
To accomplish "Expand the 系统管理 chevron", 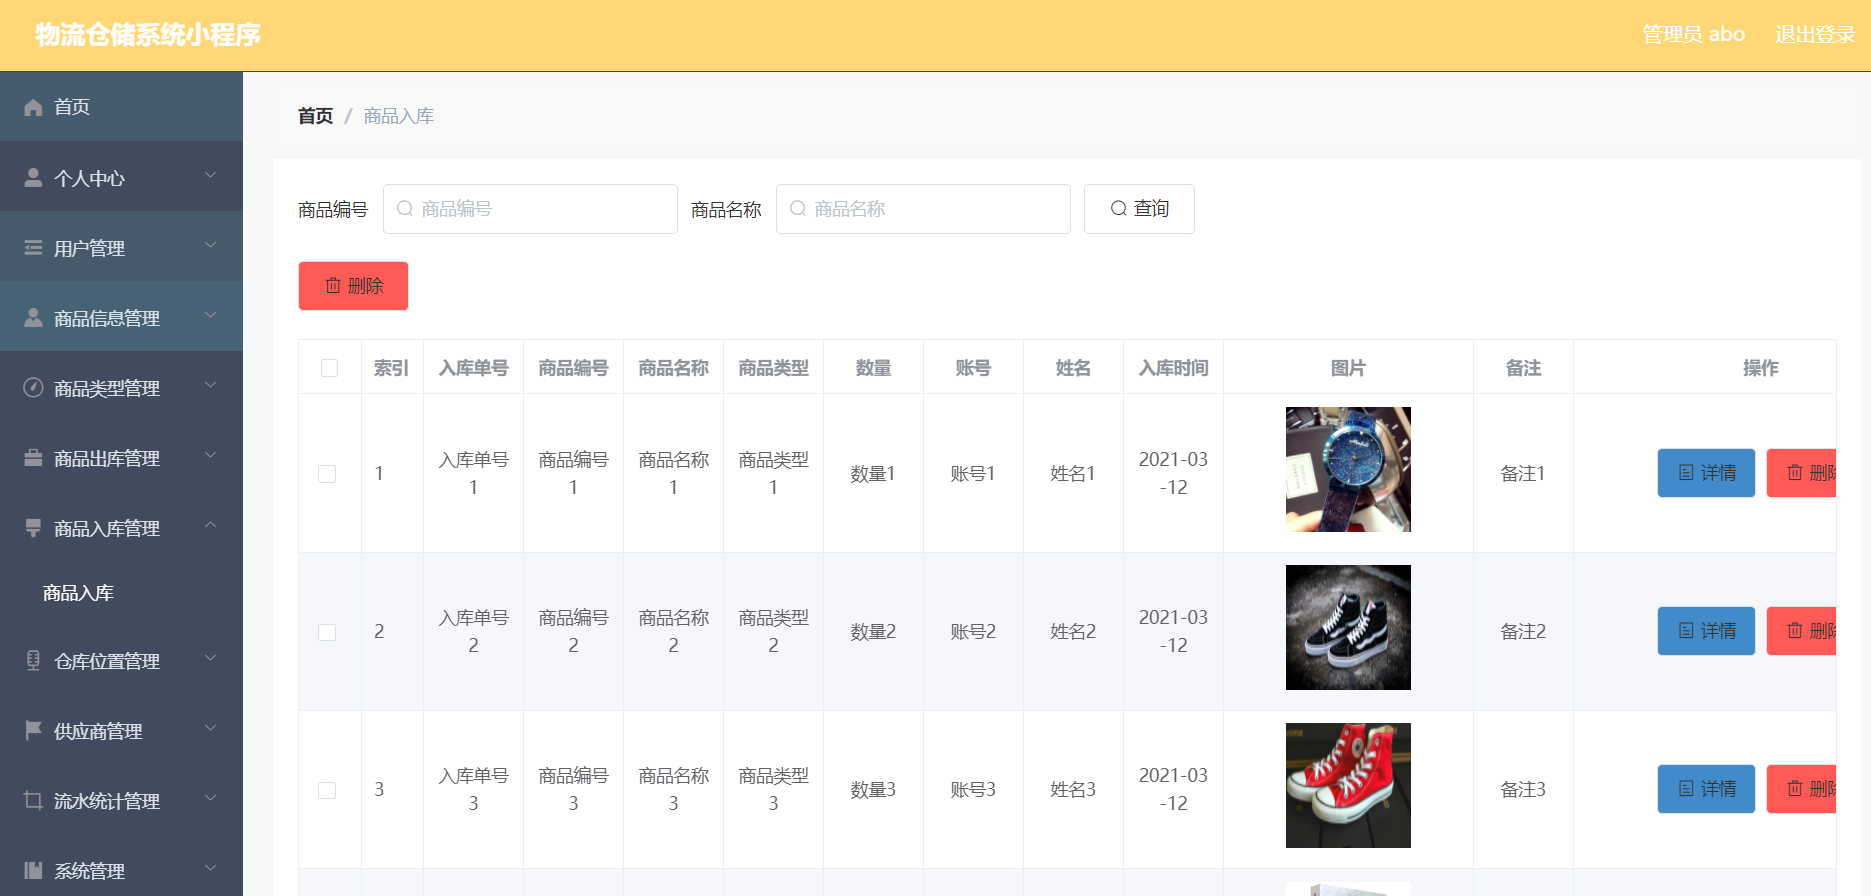I will [210, 869].
